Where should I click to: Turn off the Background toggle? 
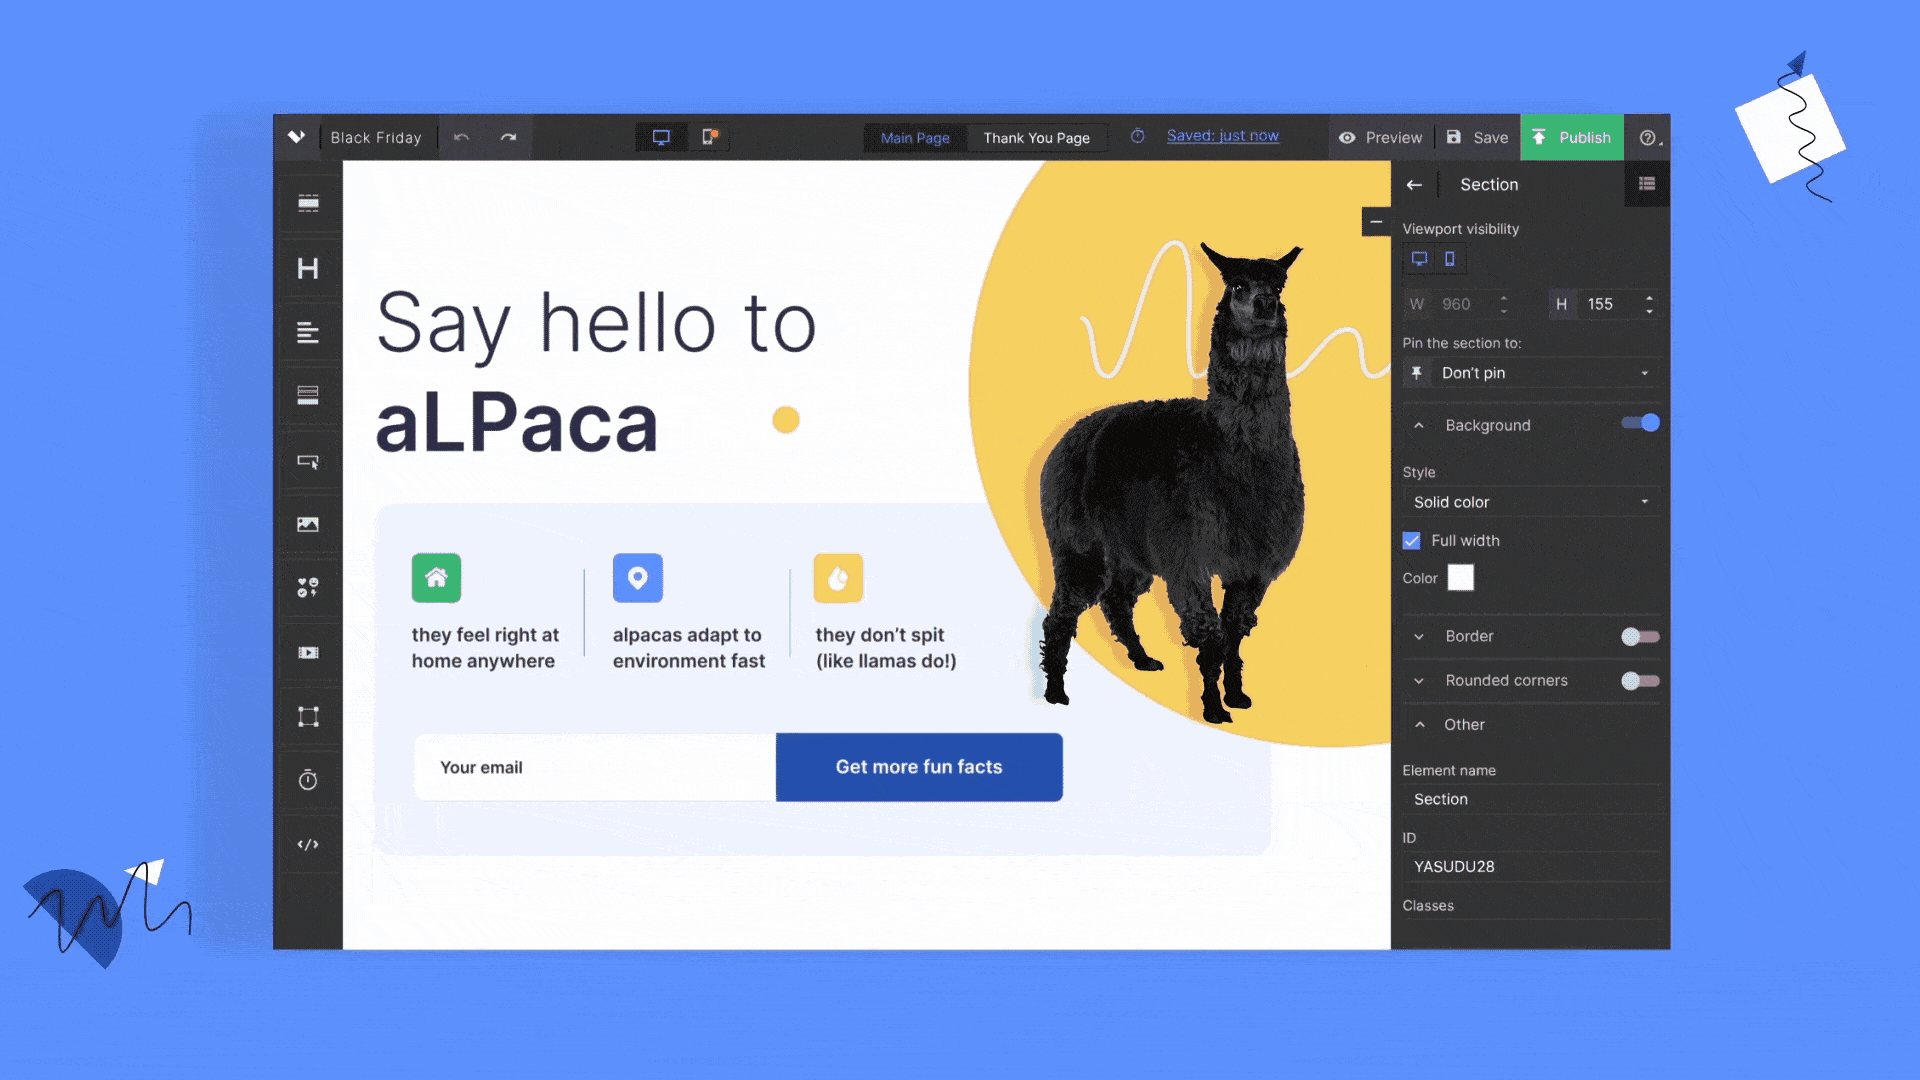click(x=1640, y=423)
